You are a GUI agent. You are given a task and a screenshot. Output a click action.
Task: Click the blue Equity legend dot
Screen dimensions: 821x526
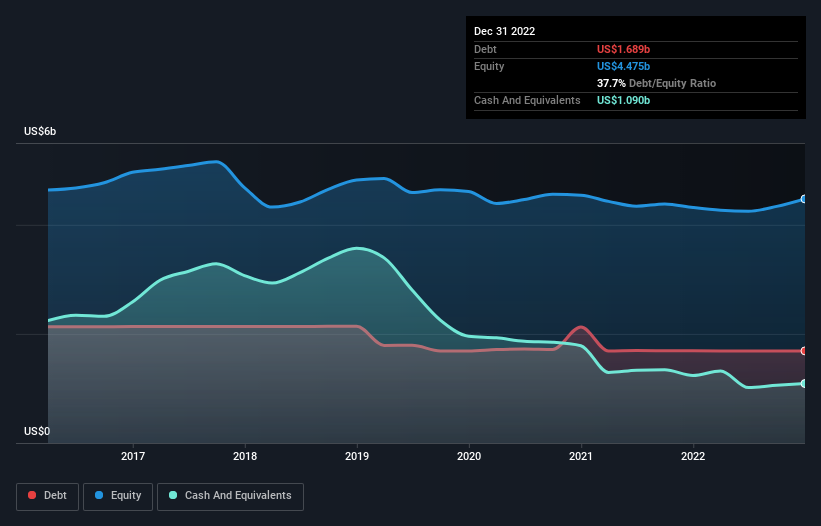[x=99, y=495]
